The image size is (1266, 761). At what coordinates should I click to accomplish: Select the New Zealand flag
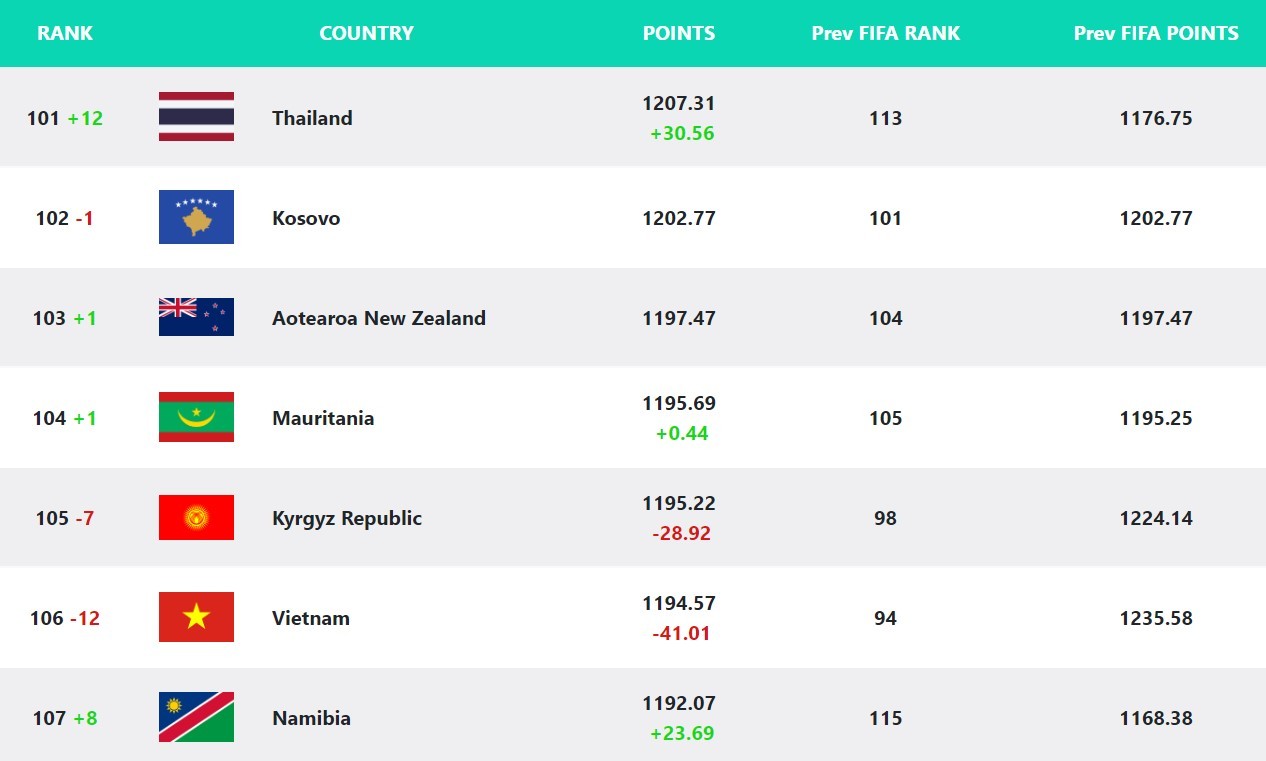tap(196, 317)
